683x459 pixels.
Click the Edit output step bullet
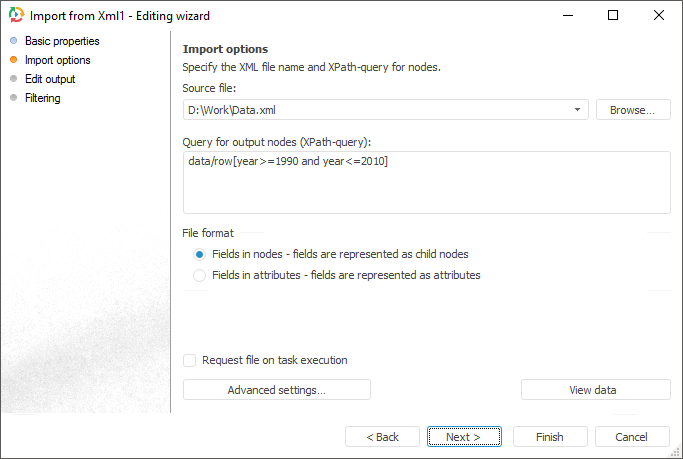coord(13,79)
